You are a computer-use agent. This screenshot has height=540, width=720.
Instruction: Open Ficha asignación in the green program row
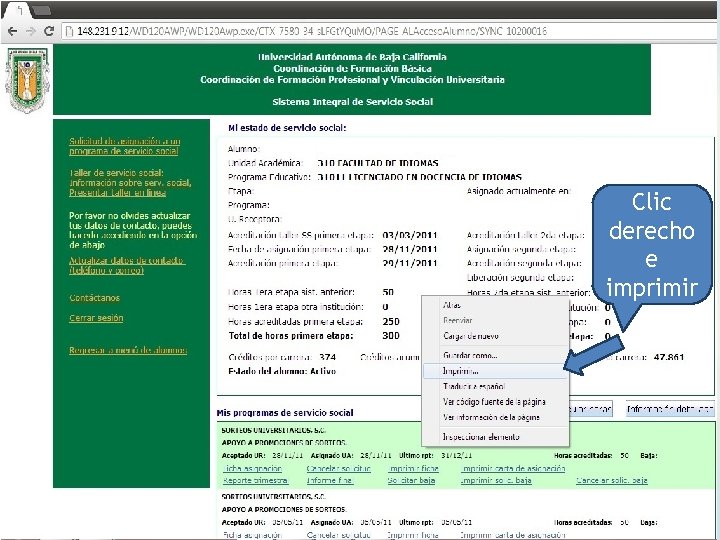(x=253, y=468)
